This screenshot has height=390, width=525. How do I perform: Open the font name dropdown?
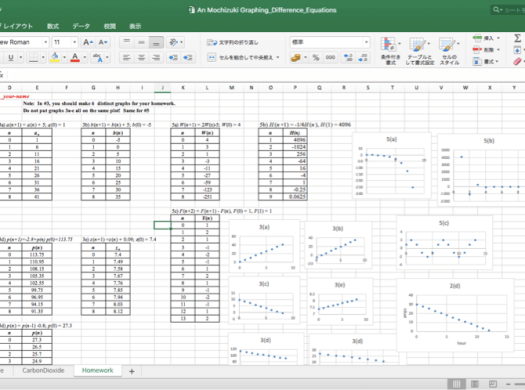tap(46, 42)
